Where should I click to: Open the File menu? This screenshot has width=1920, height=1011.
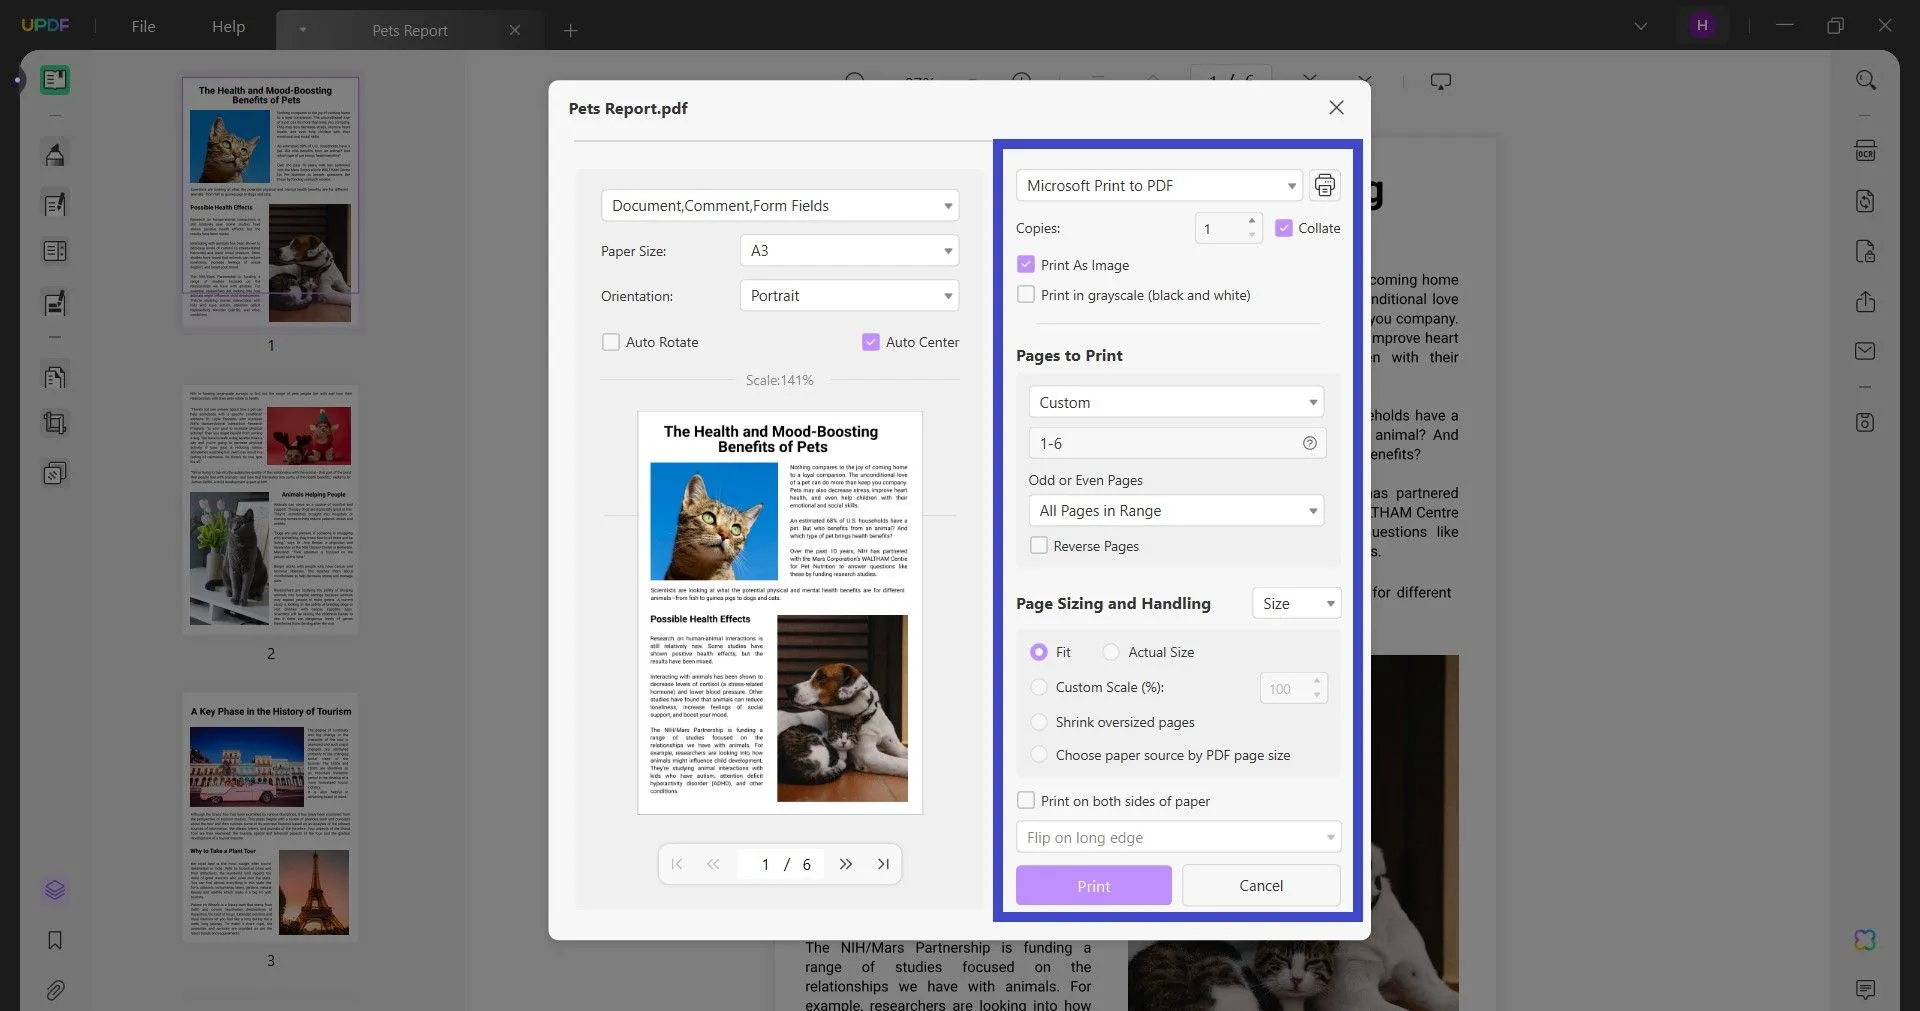pyautogui.click(x=143, y=26)
